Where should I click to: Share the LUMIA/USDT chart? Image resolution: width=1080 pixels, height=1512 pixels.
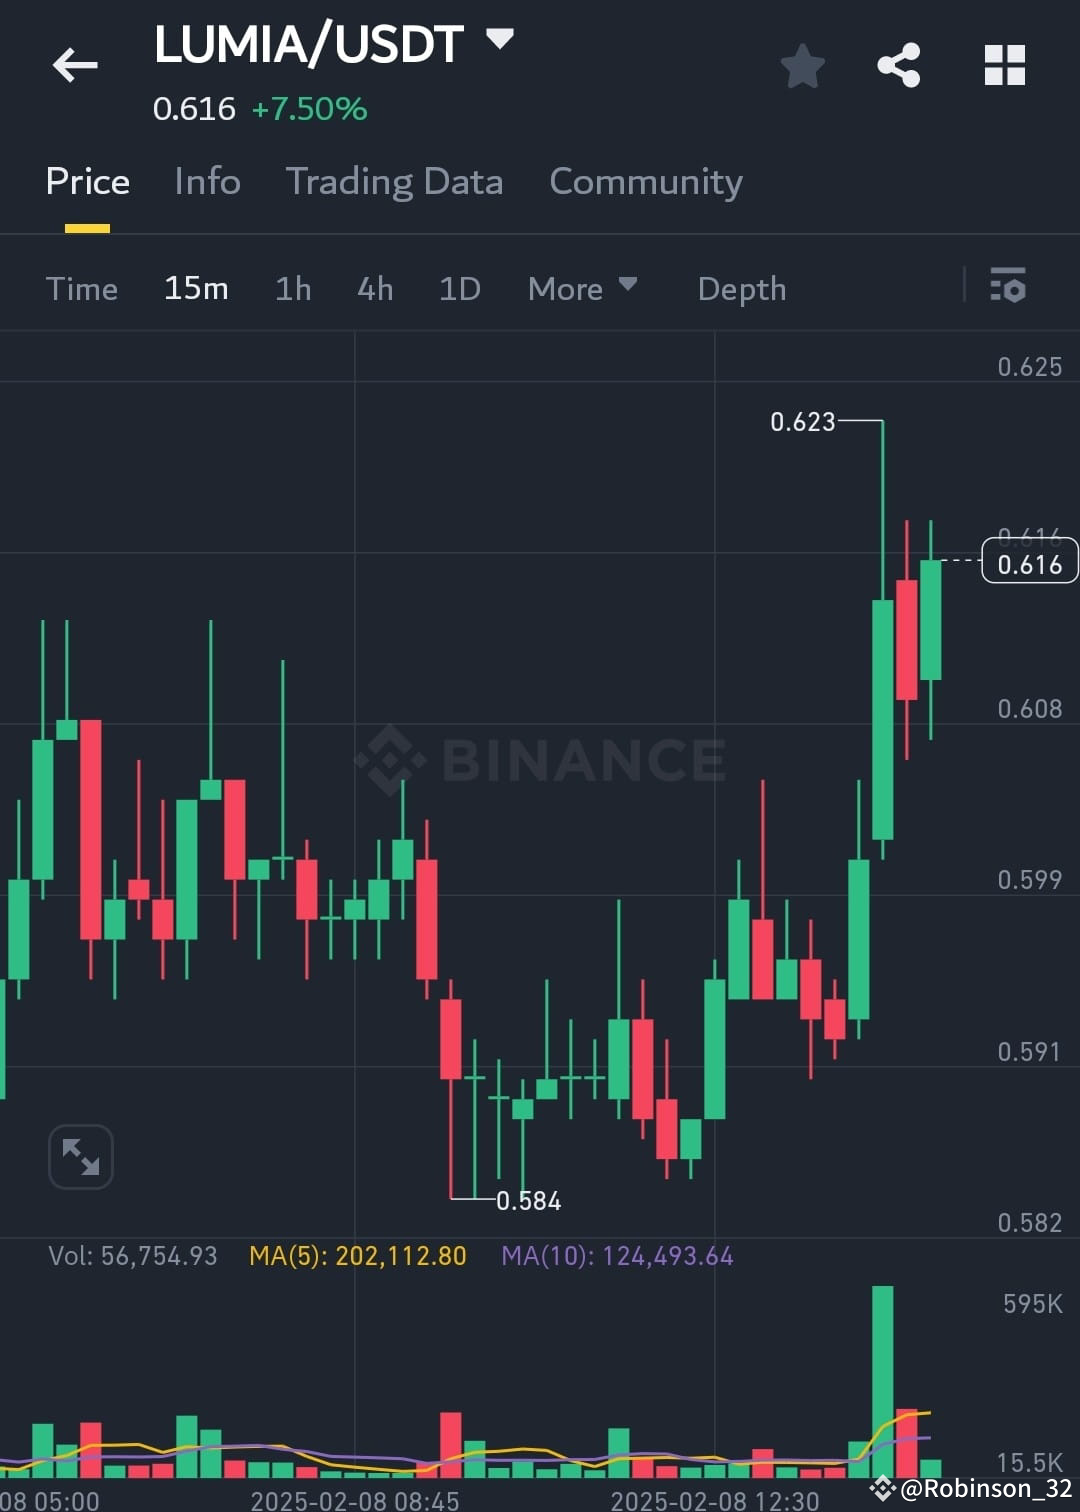(898, 64)
